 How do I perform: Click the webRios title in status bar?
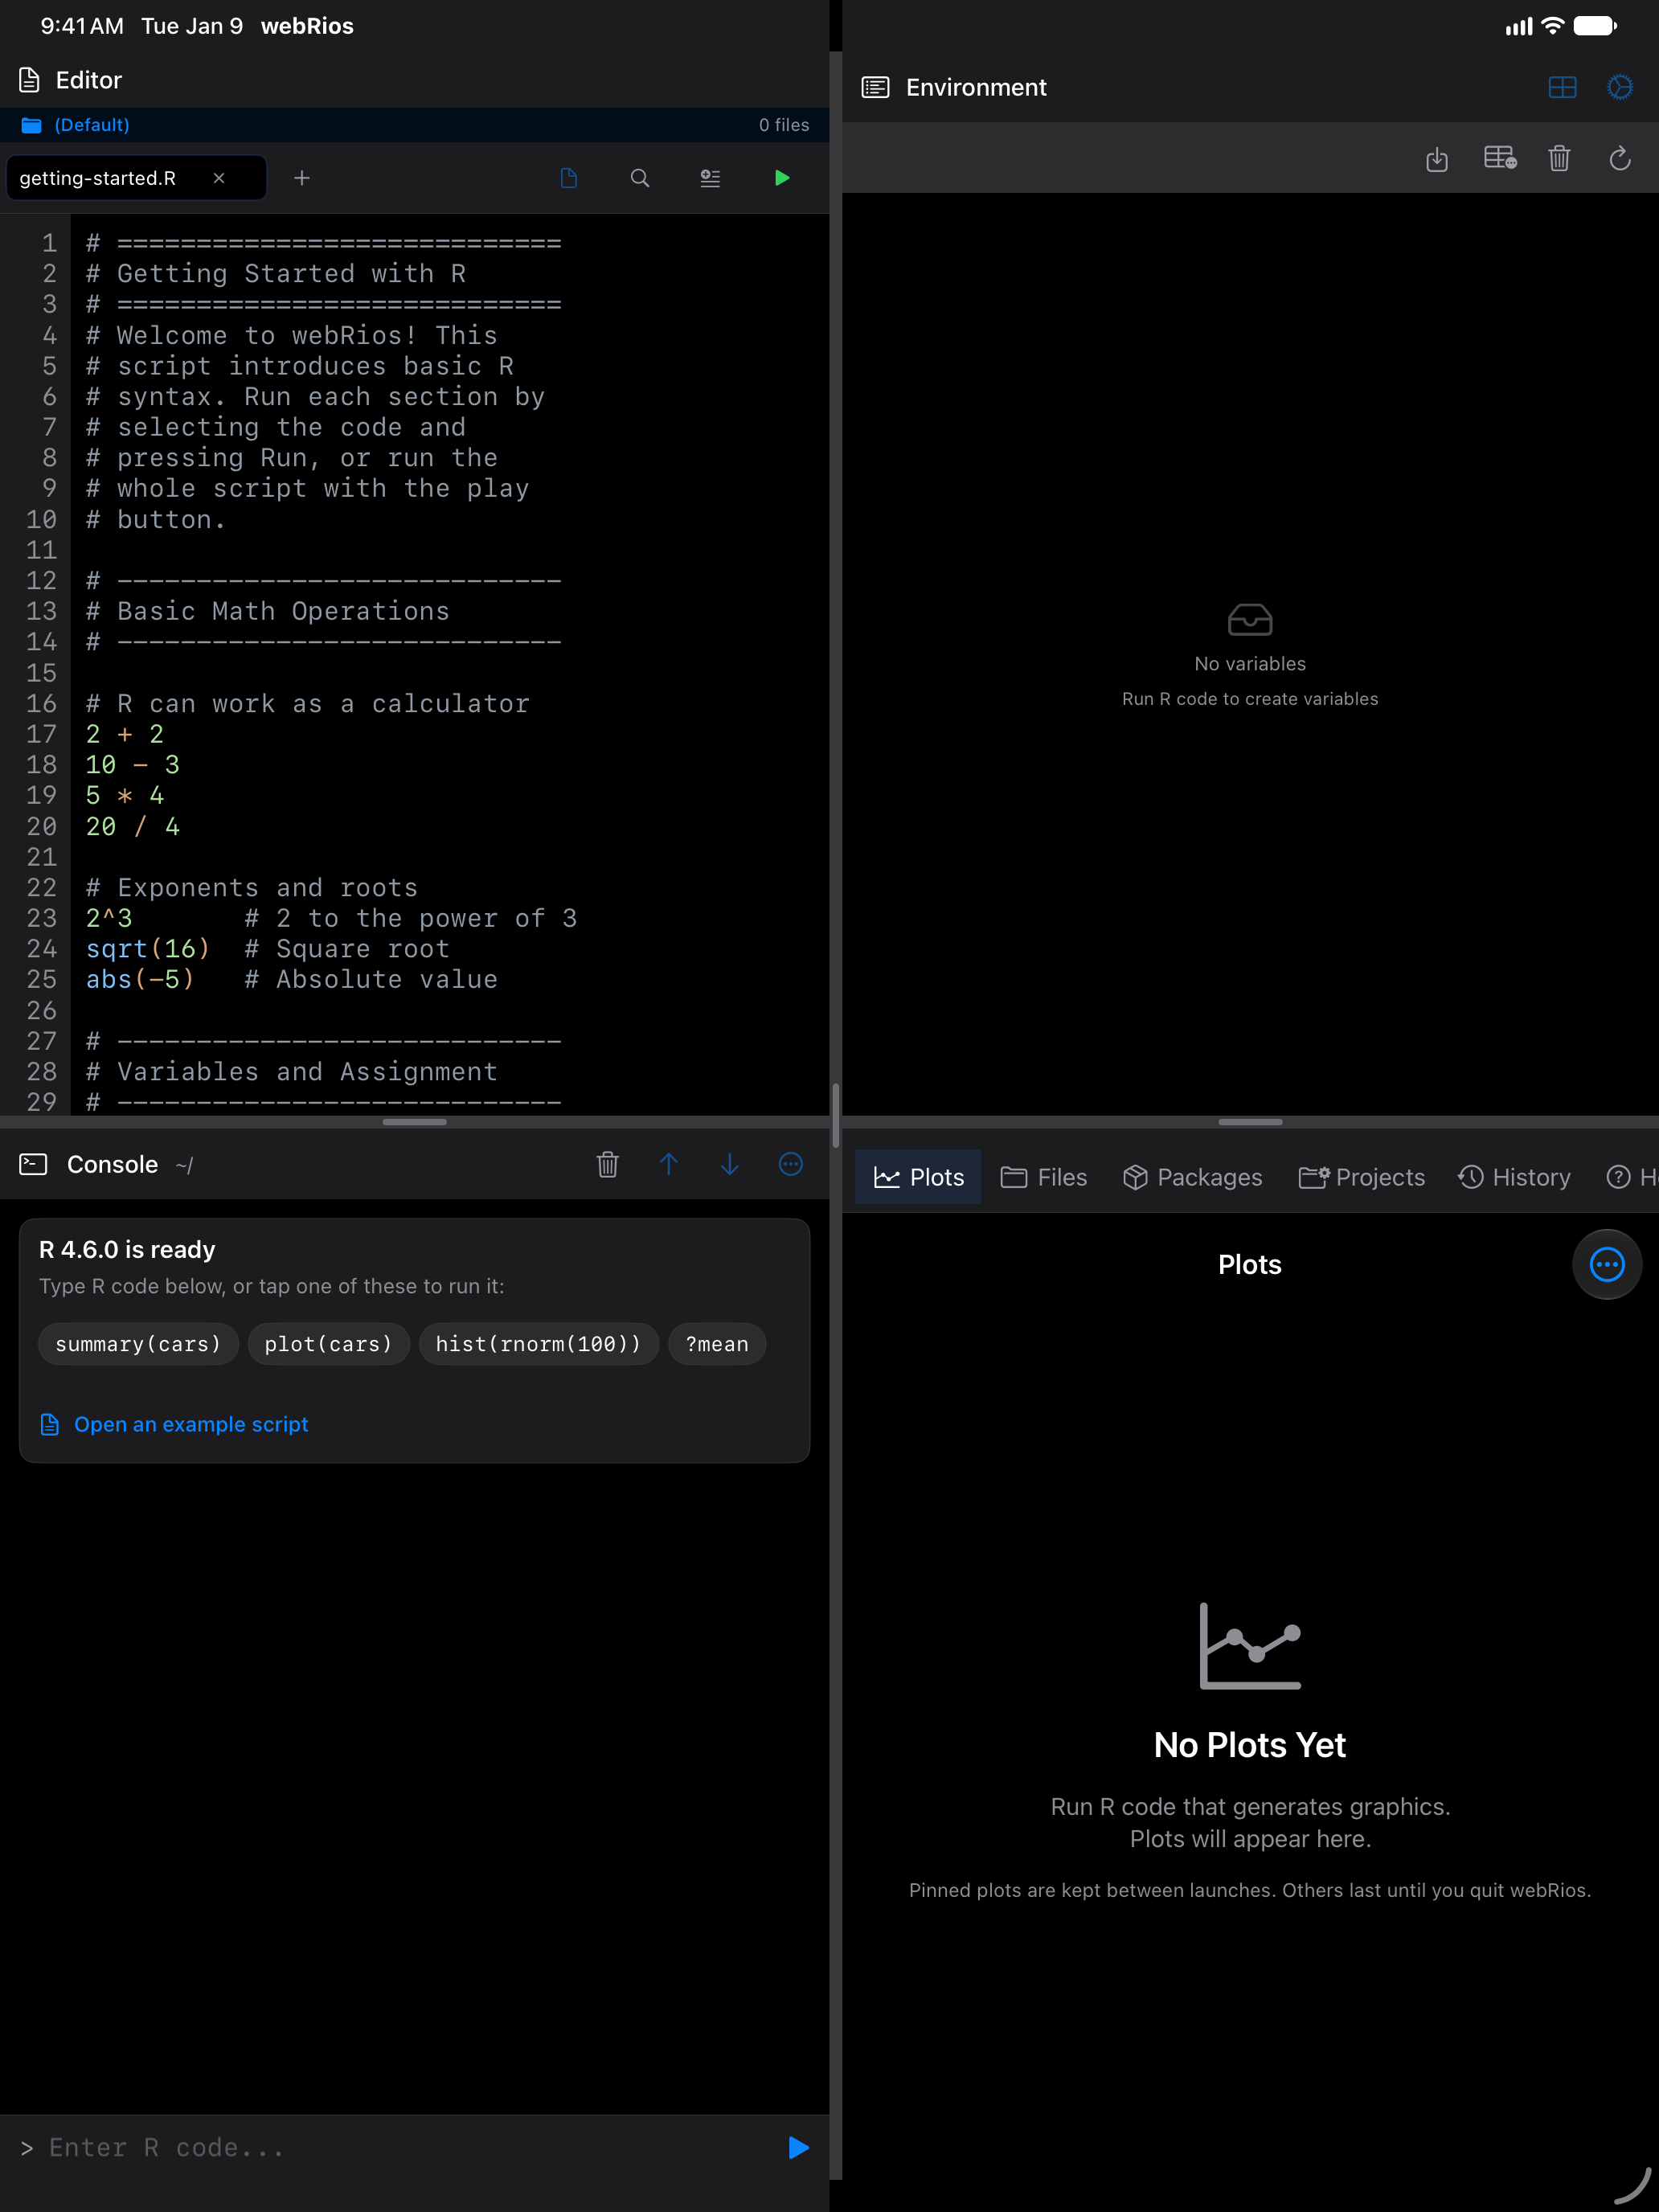click(x=307, y=26)
